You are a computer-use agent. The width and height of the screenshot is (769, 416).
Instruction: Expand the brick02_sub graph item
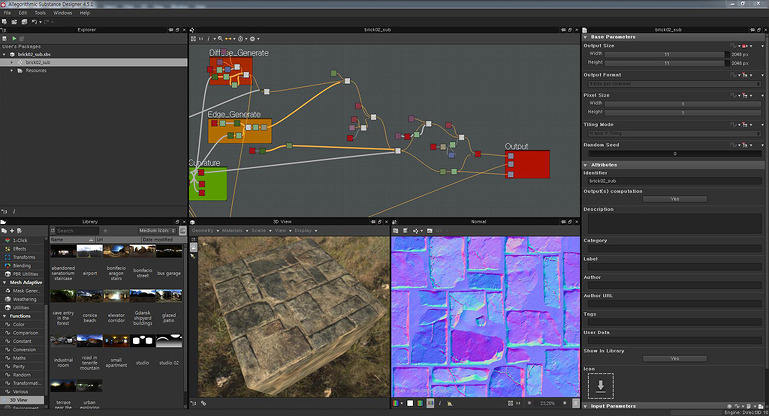[x=12, y=62]
